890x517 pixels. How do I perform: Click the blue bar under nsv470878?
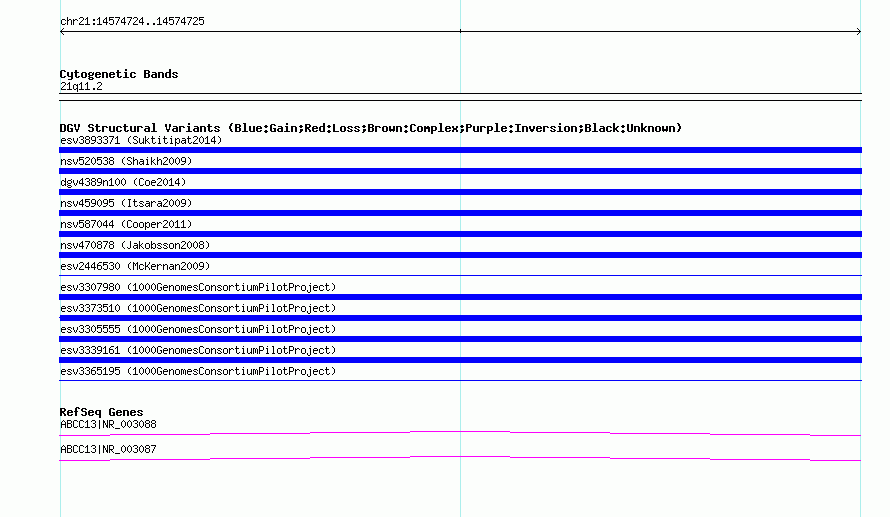pos(460,255)
